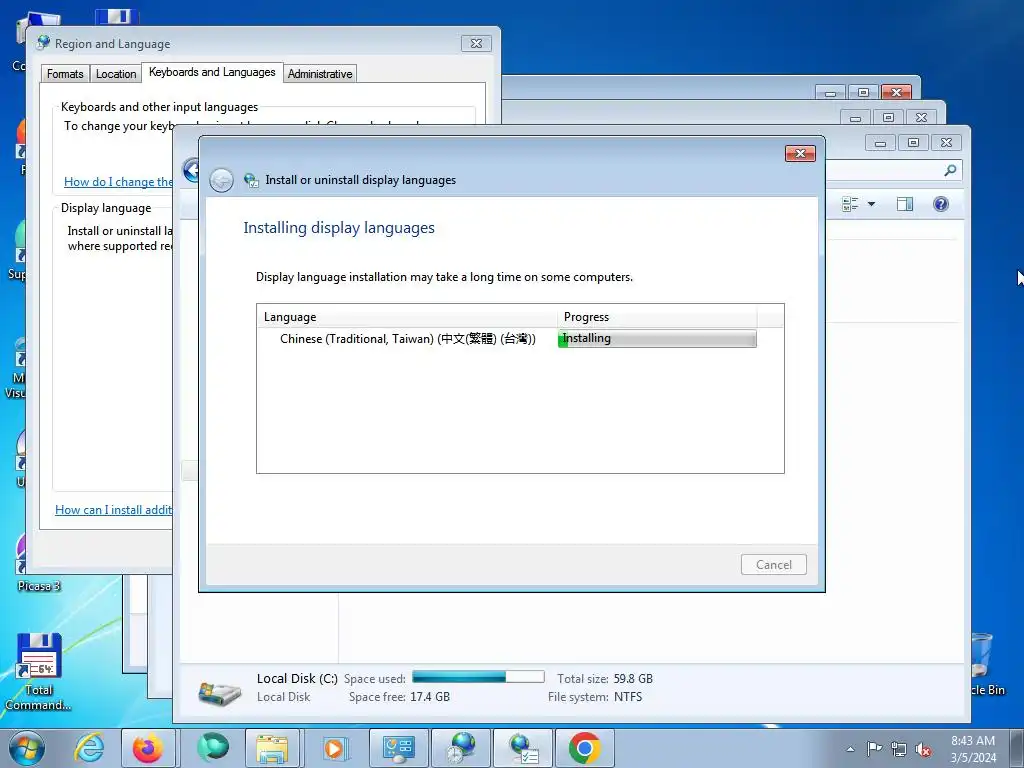Image resolution: width=1024 pixels, height=768 pixels.
Task: Maximize the front Explorer window
Action: pyautogui.click(x=913, y=142)
